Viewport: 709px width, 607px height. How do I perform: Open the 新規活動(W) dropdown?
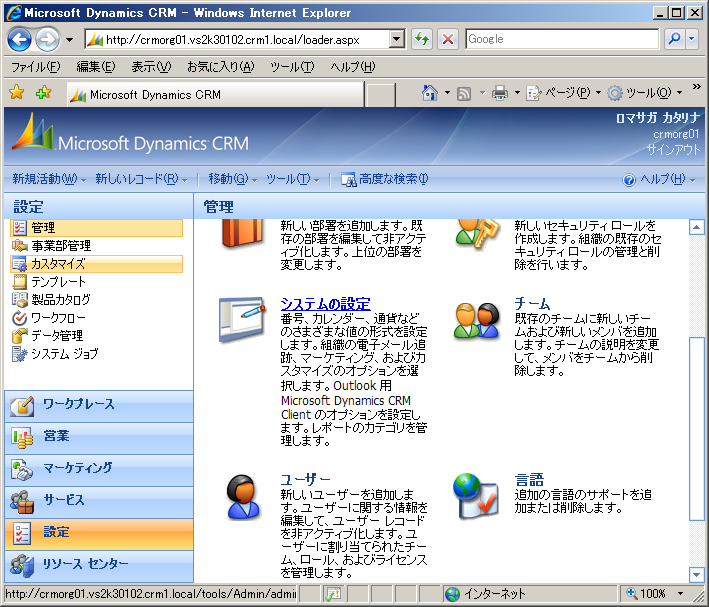pos(49,179)
